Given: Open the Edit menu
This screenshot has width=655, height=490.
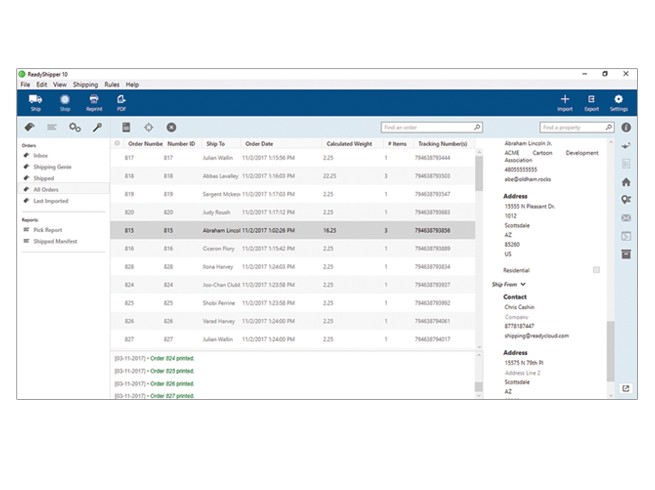Looking at the screenshot, I should (42, 84).
